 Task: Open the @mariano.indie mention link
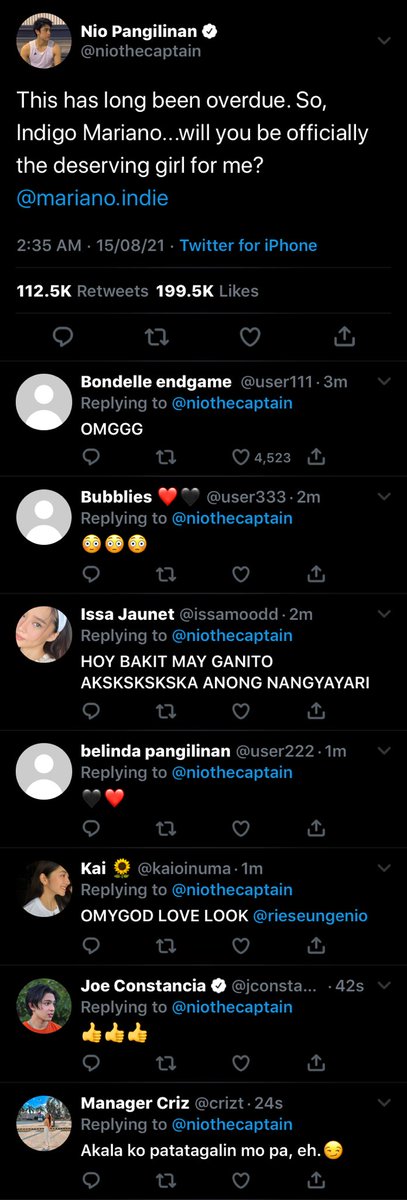point(92,198)
